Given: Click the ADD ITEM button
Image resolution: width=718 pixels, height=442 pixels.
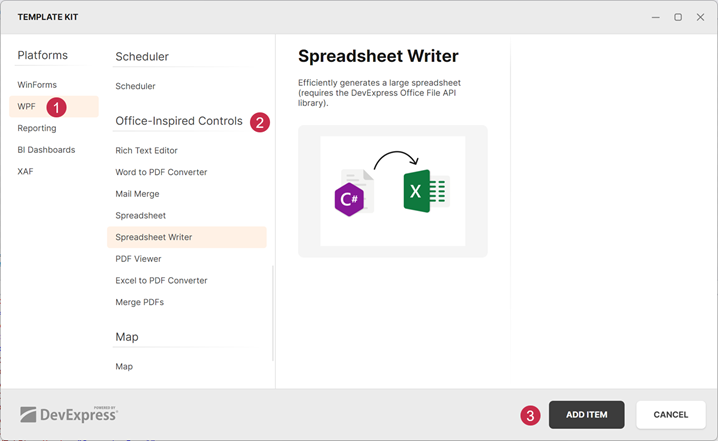Looking at the screenshot, I should 587,415.
